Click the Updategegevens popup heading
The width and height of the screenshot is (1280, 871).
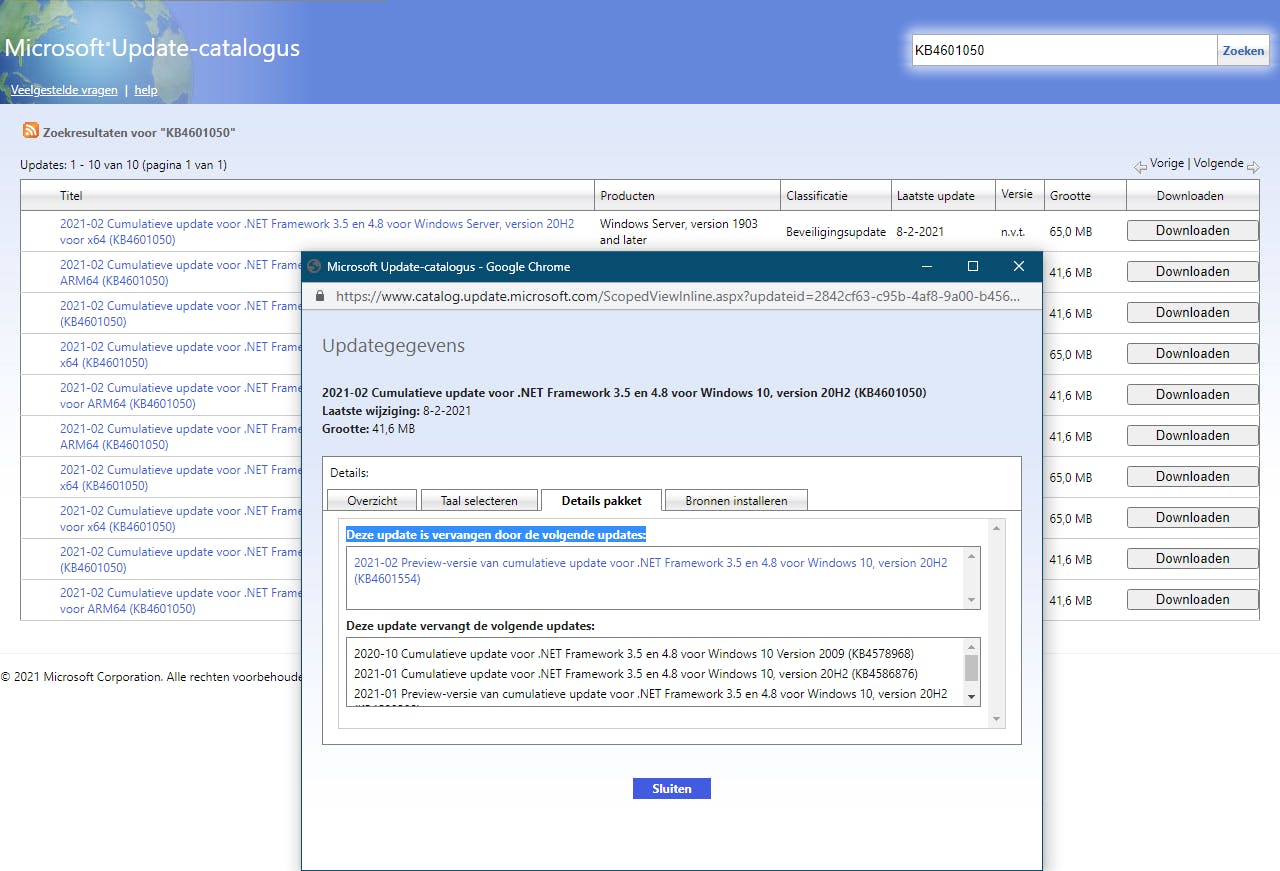pos(393,346)
